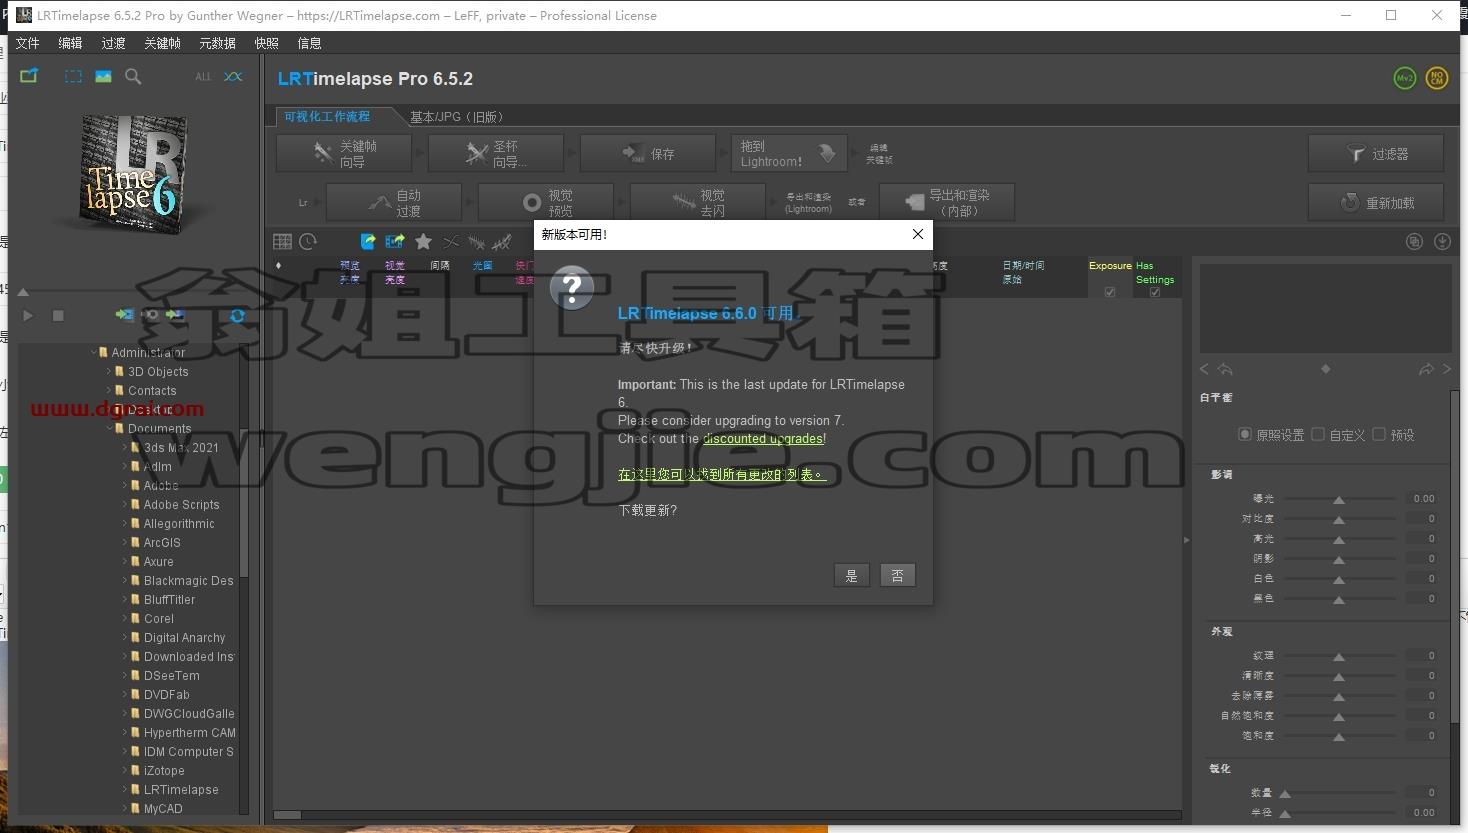This screenshot has width=1468, height=833.
Task: Click the magnifier search icon
Action: [x=133, y=76]
